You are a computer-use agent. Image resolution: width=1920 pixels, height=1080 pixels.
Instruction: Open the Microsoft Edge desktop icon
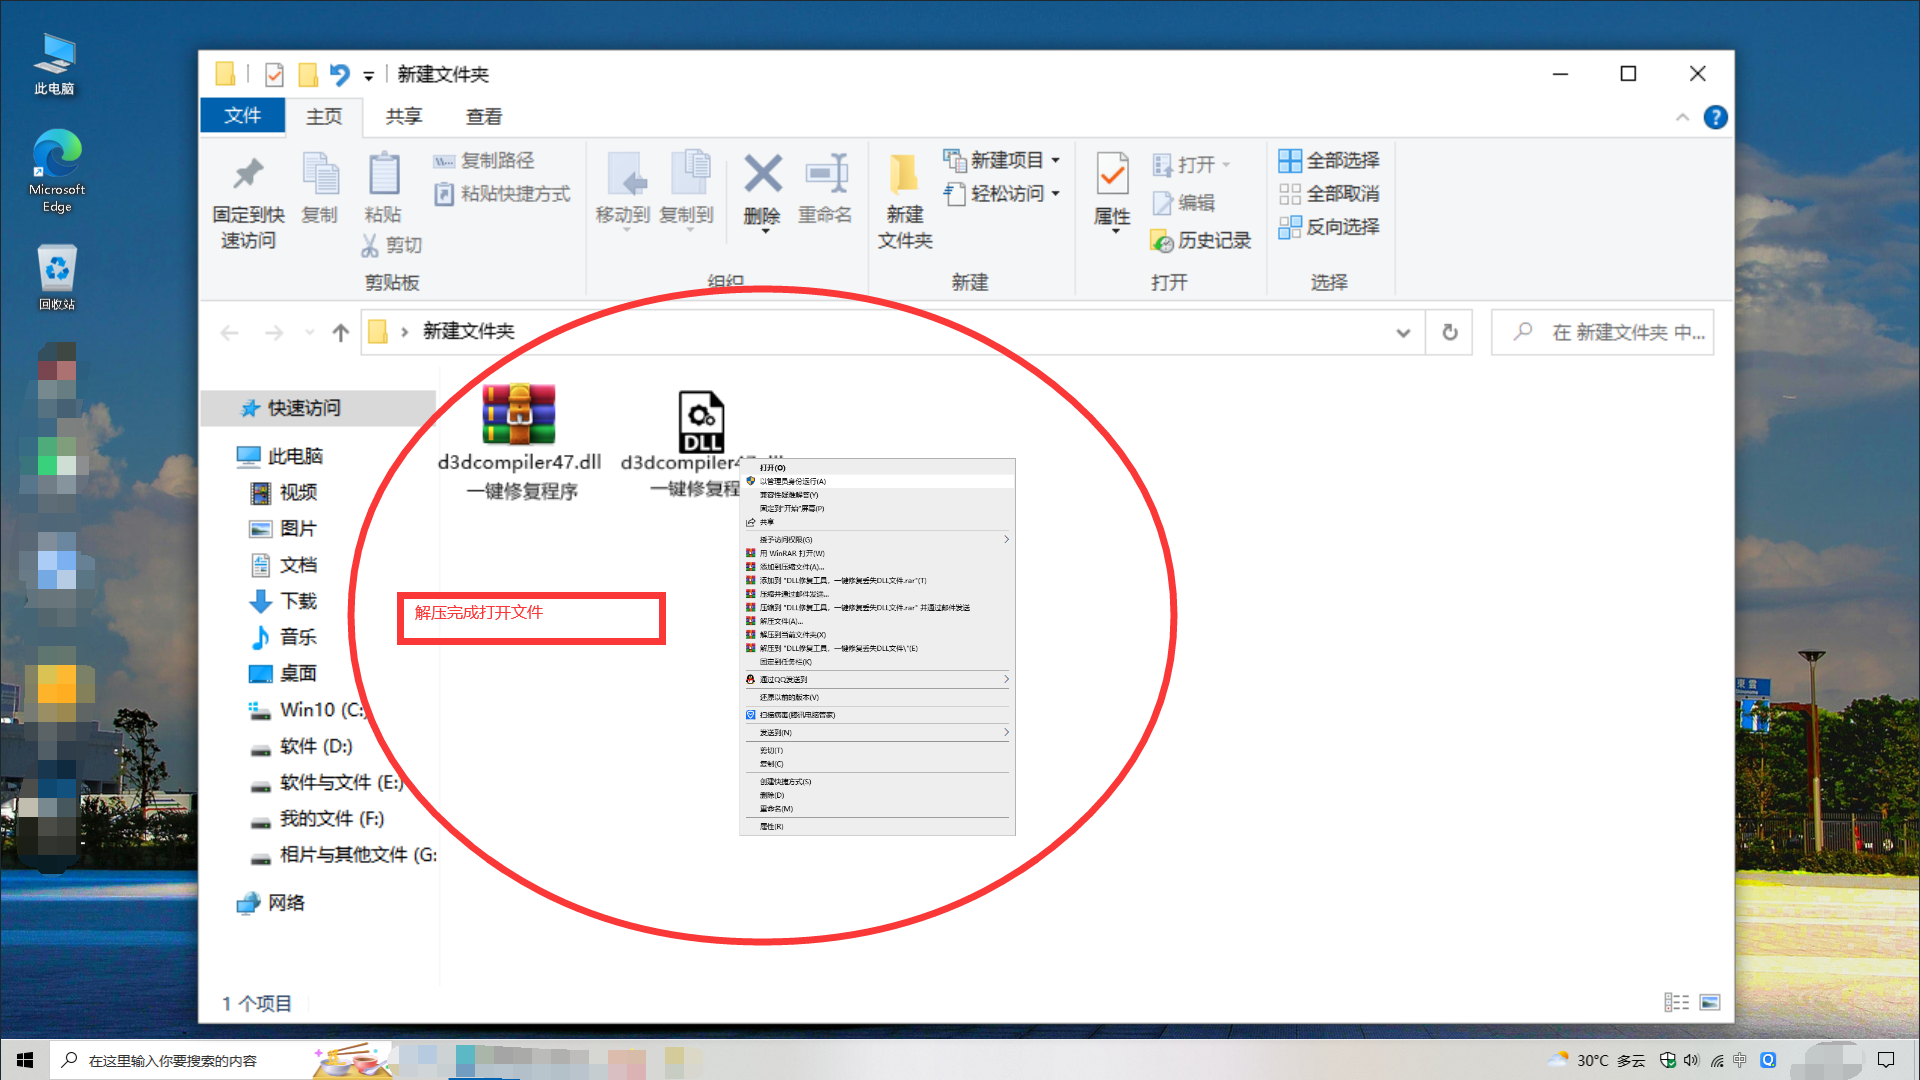coord(57,171)
